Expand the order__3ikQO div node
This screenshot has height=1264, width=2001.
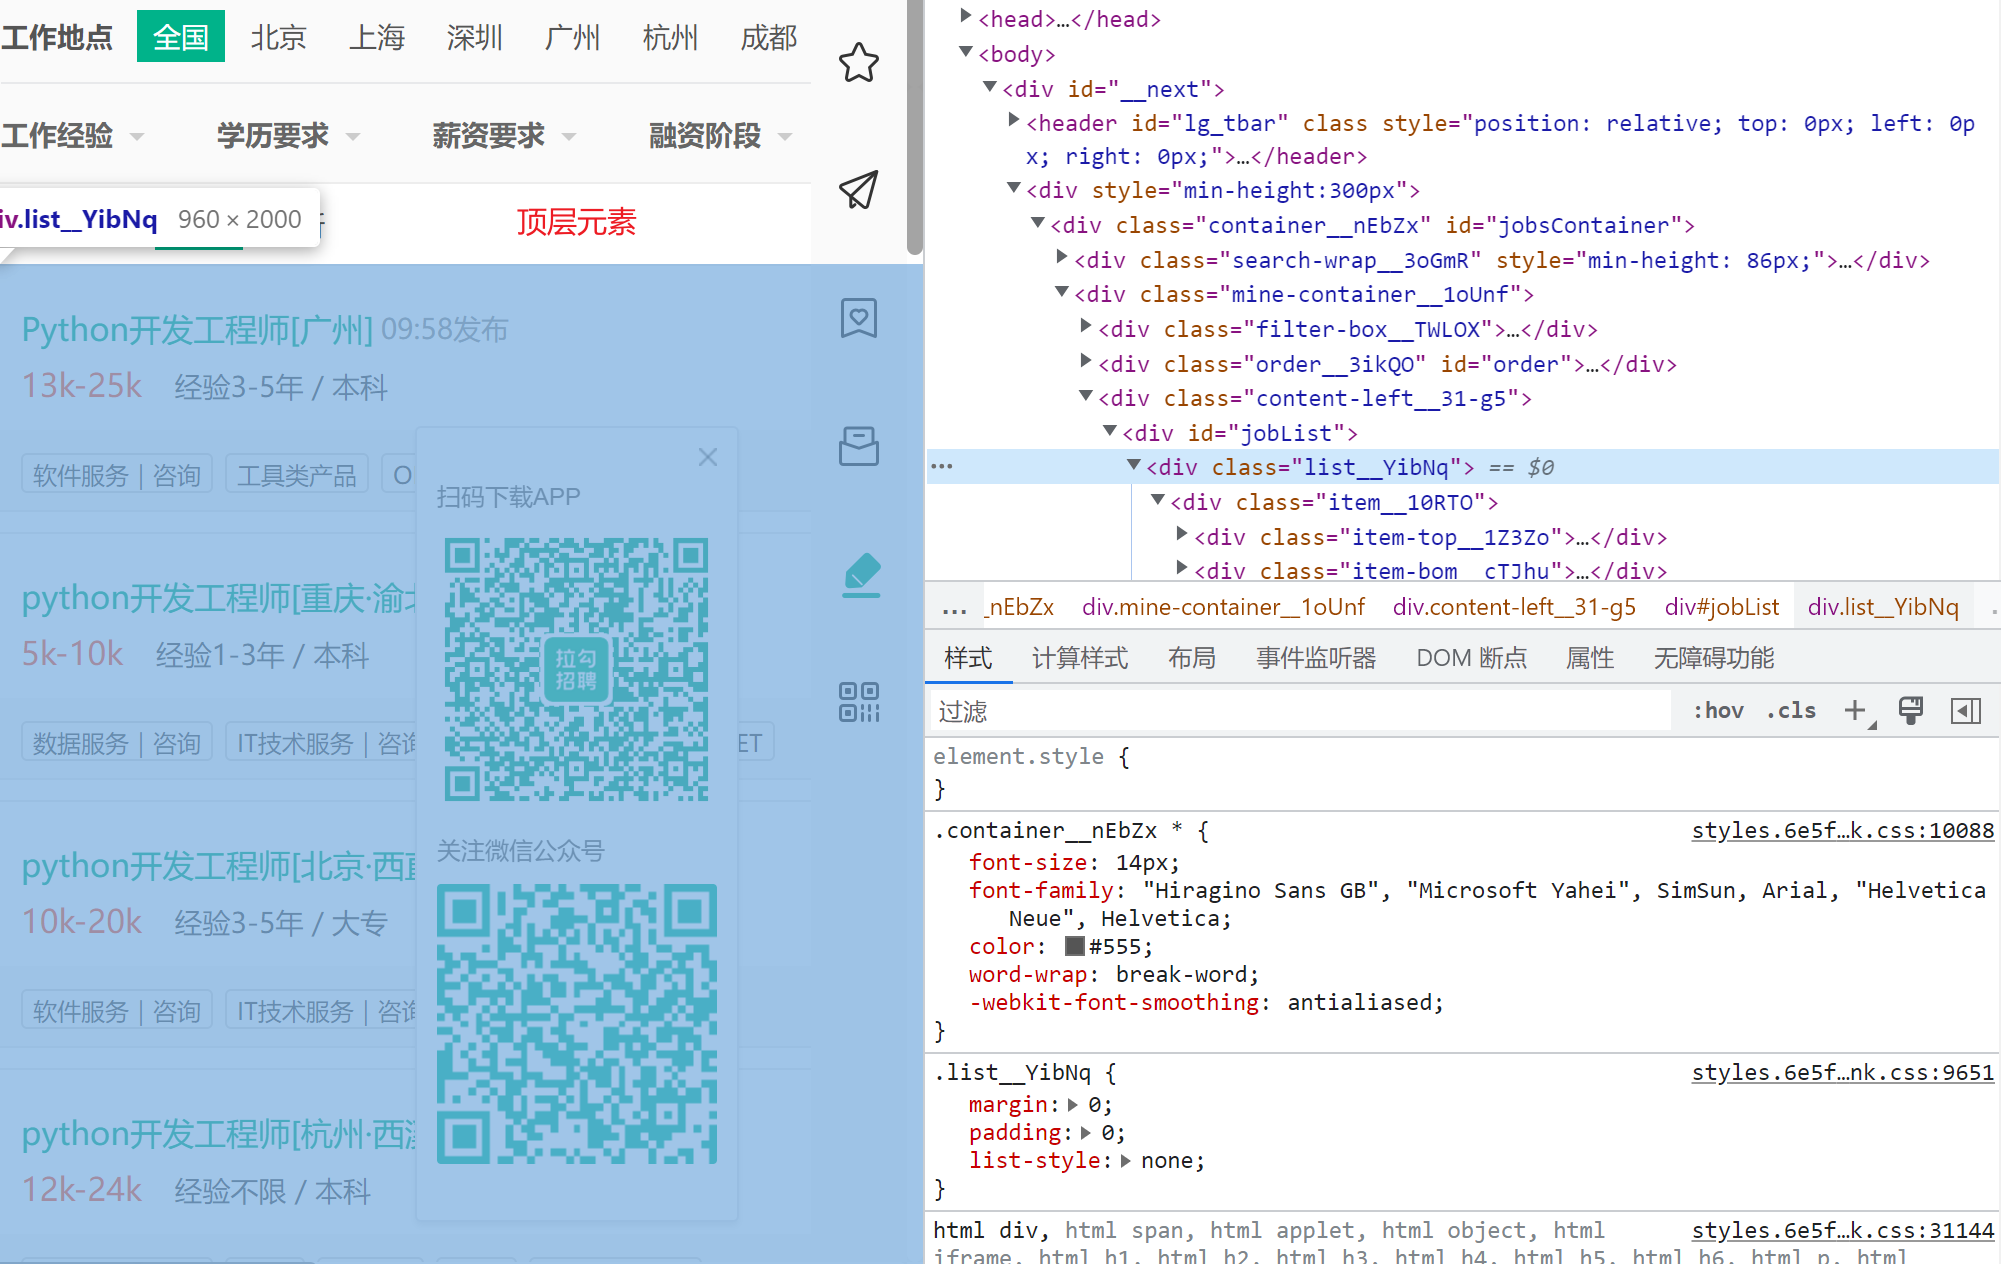1085,362
